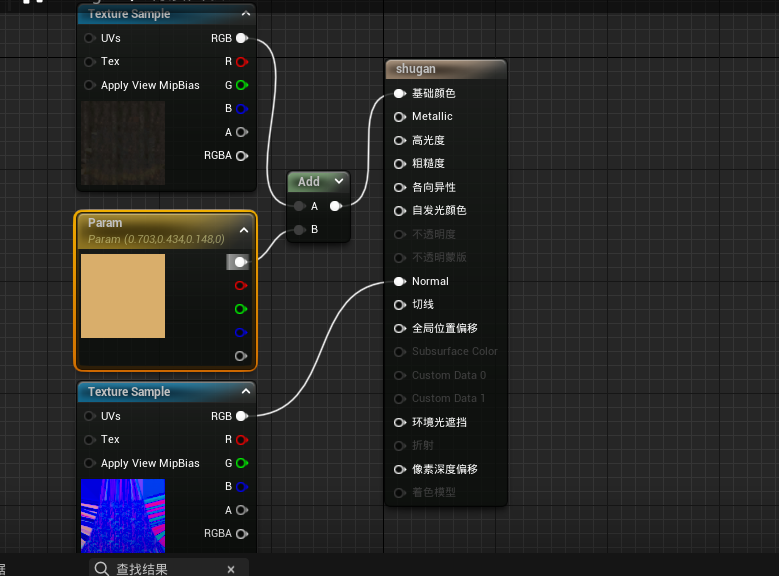Click Apply View MipBias pin of bottom Texture Sample

(89, 463)
